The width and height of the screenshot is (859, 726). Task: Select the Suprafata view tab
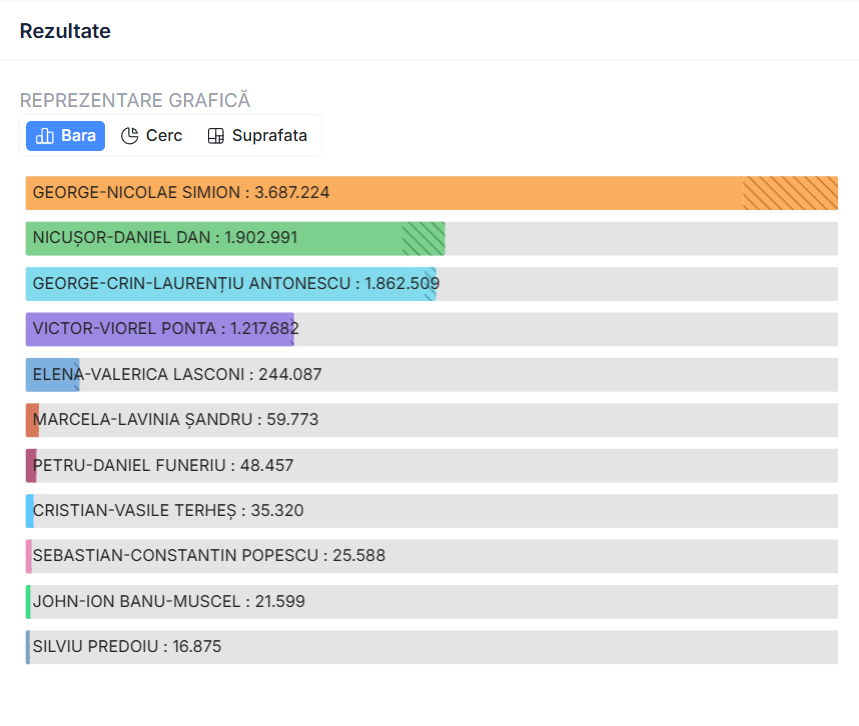[258, 136]
